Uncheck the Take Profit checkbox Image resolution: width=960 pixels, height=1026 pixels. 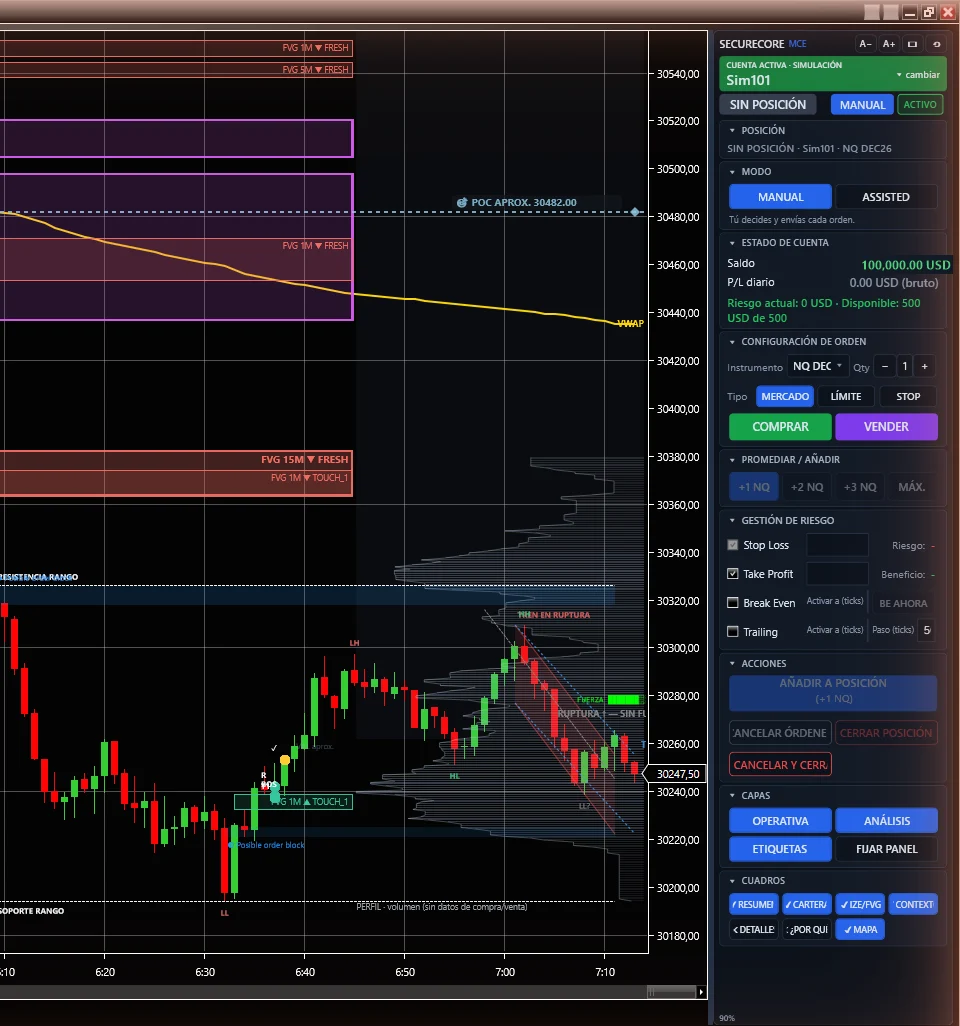click(x=733, y=574)
